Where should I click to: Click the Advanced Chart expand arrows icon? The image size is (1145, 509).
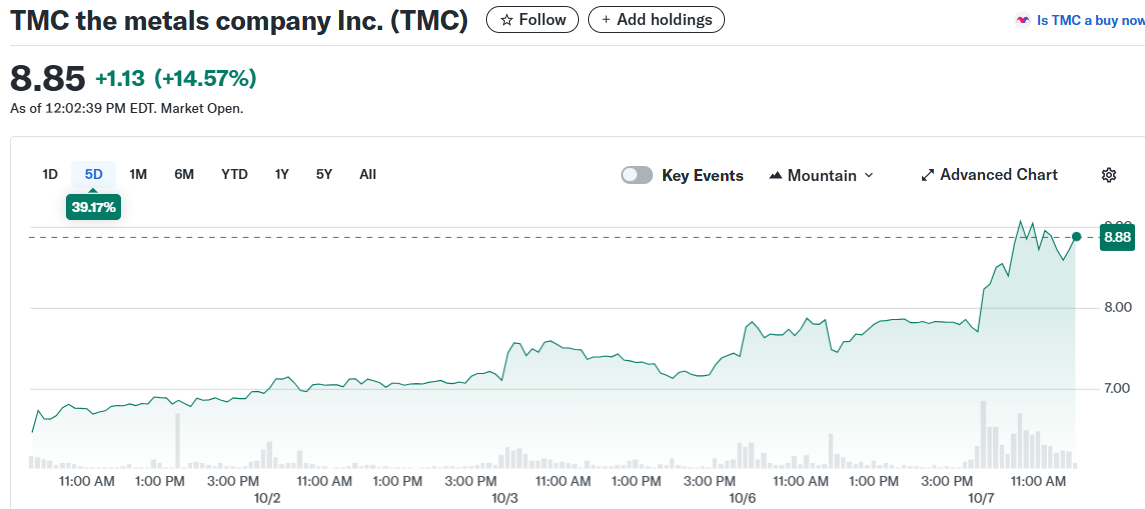pos(927,175)
